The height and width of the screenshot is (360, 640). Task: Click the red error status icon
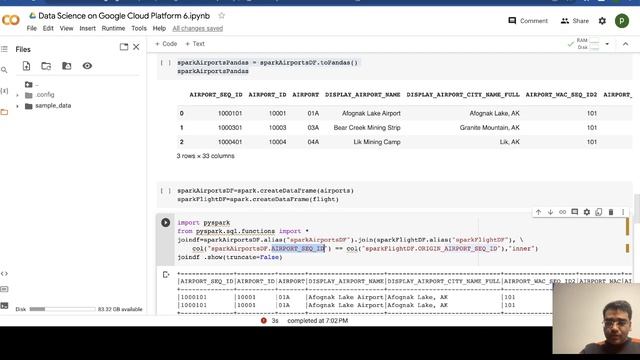click(x=264, y=321)
